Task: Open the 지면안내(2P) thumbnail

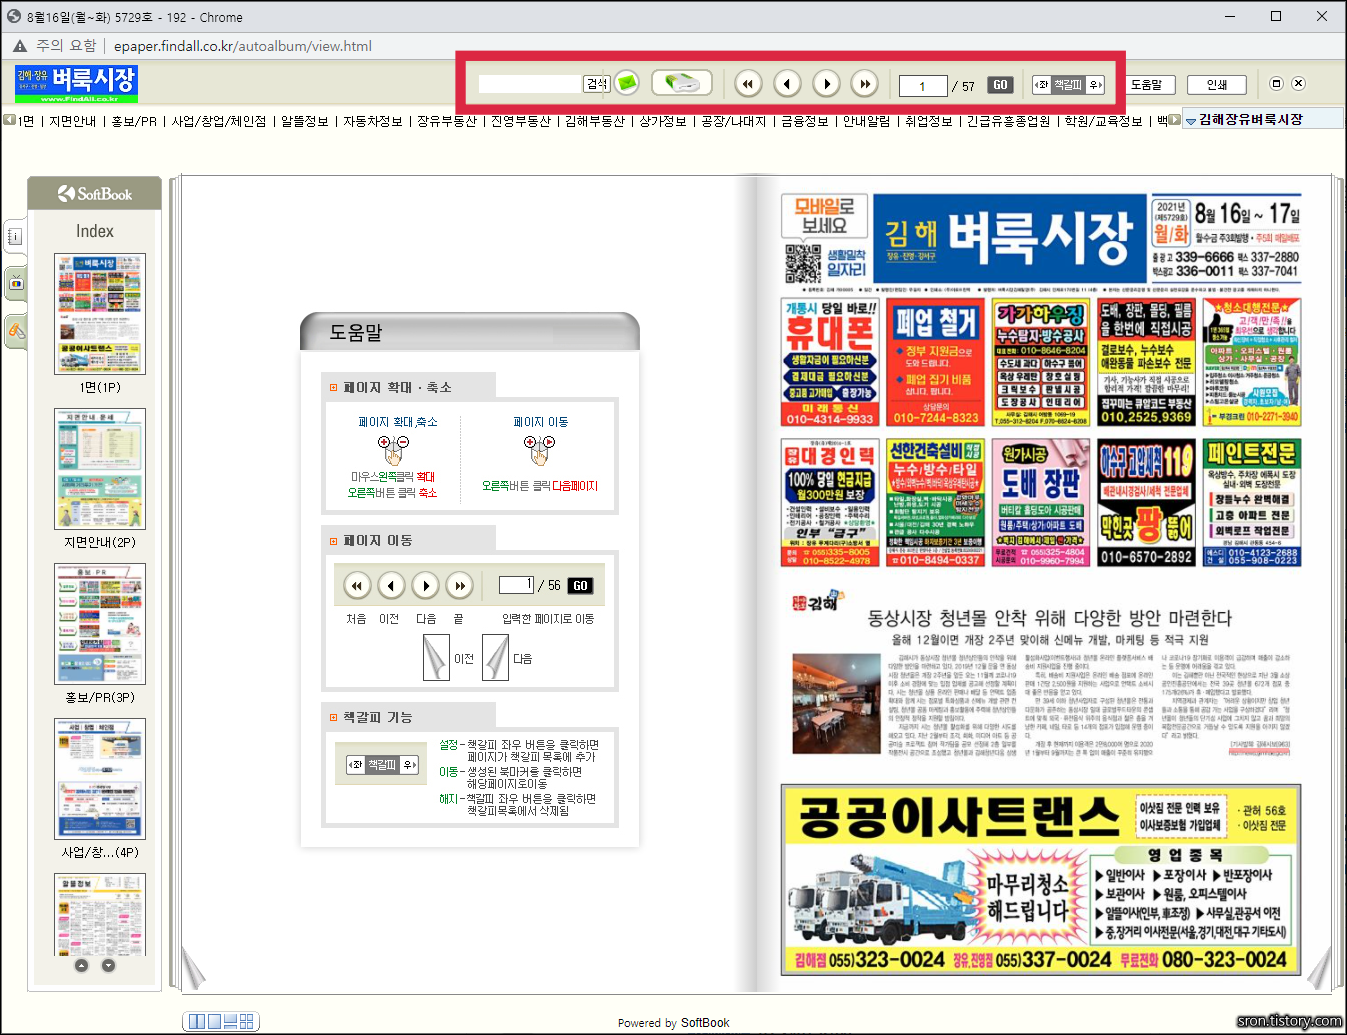Action: [100, 469]
